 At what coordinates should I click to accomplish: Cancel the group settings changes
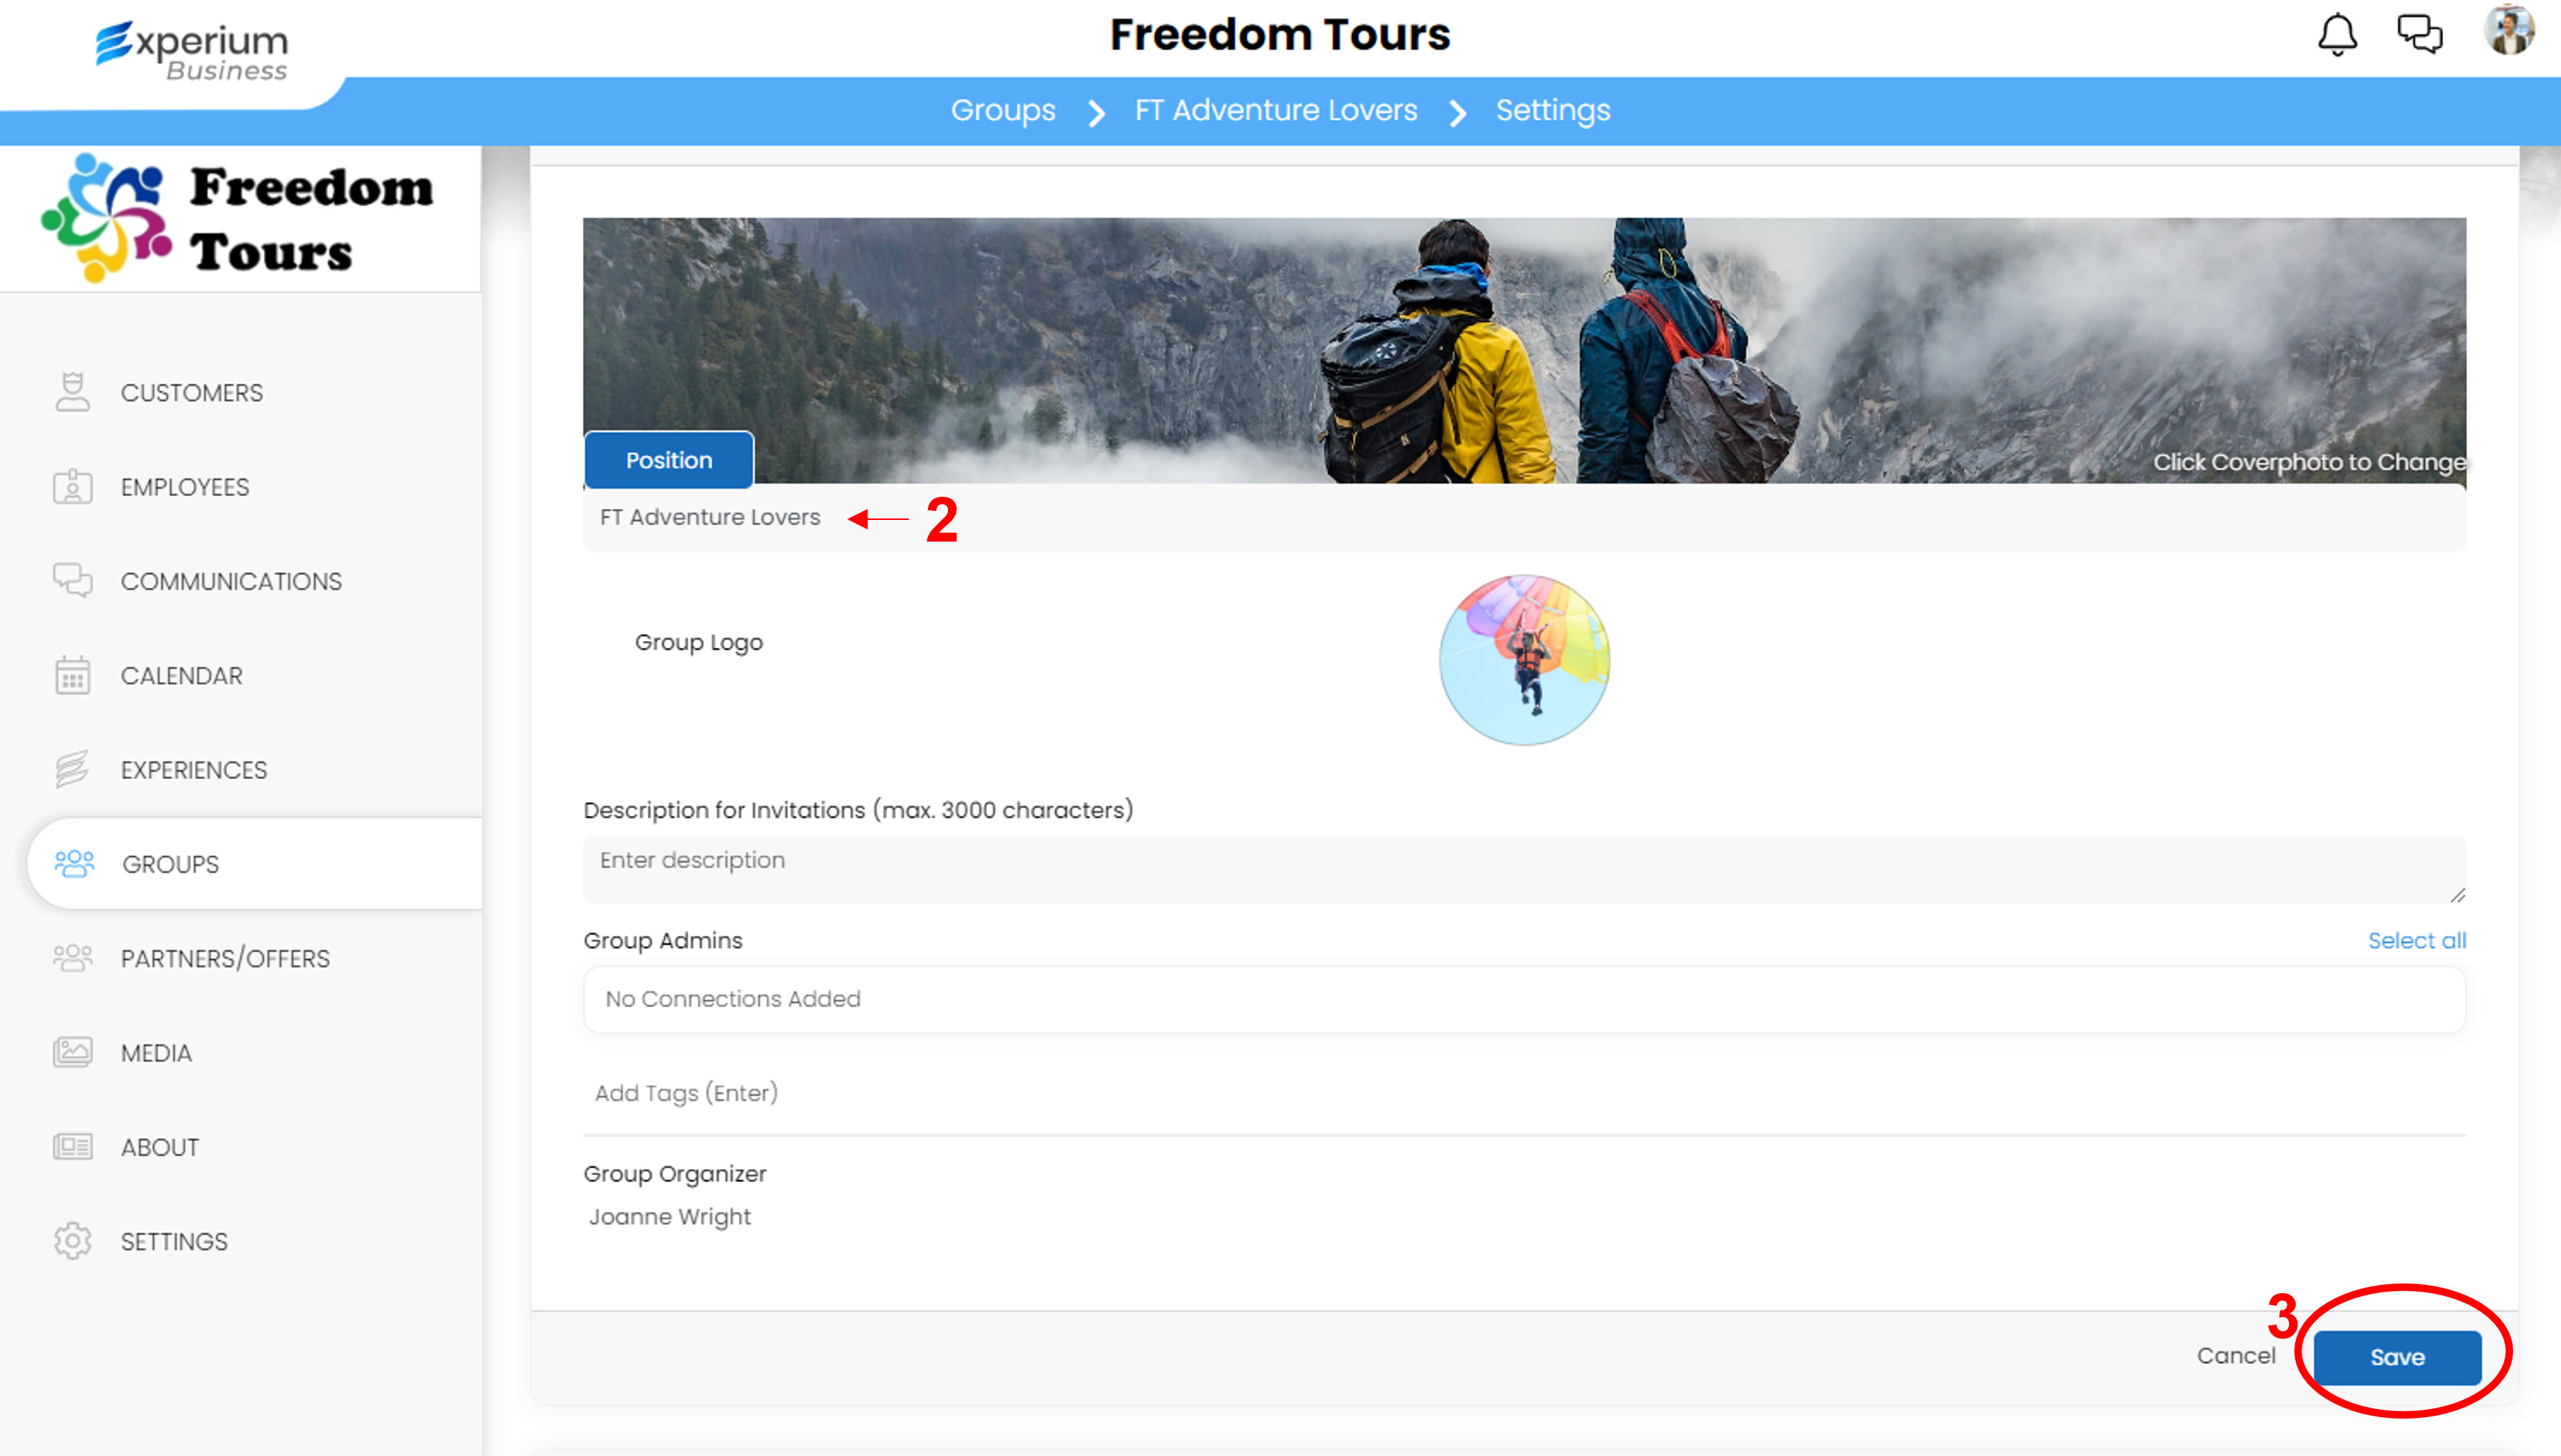coord(2236,1355)
